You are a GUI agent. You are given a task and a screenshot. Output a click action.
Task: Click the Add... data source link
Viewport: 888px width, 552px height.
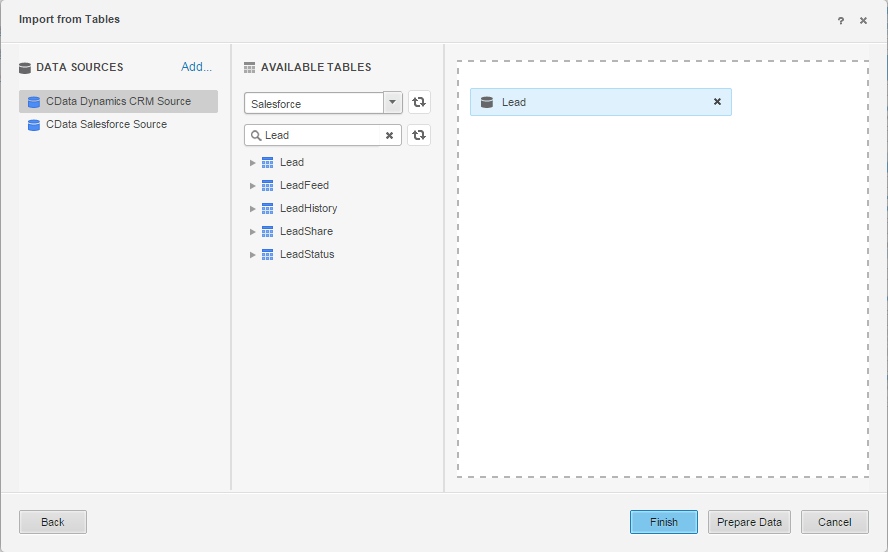(196, 67)
